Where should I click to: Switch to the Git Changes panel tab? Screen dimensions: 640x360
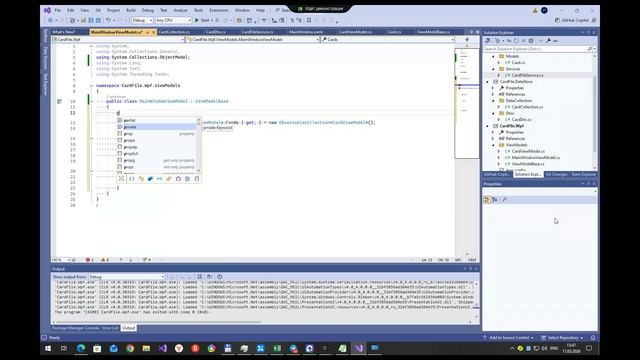pyautogui.click(x=556, y=174)
